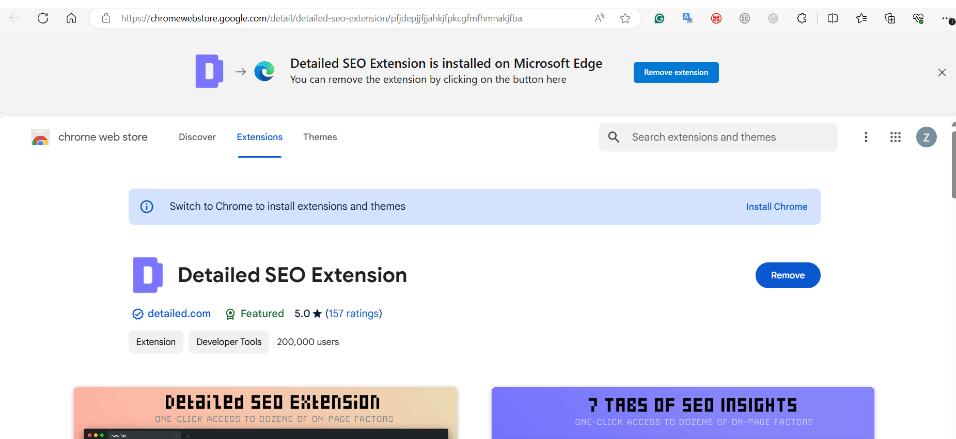The height and width of the screenshot is (439, 956).
Task: Click the info icon in Switch to Chrome notice
Action: (x=147, y=207)
